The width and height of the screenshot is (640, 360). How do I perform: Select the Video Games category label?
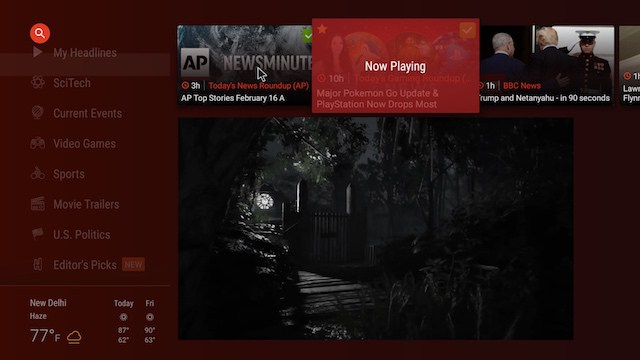click(x=84, y=144)
